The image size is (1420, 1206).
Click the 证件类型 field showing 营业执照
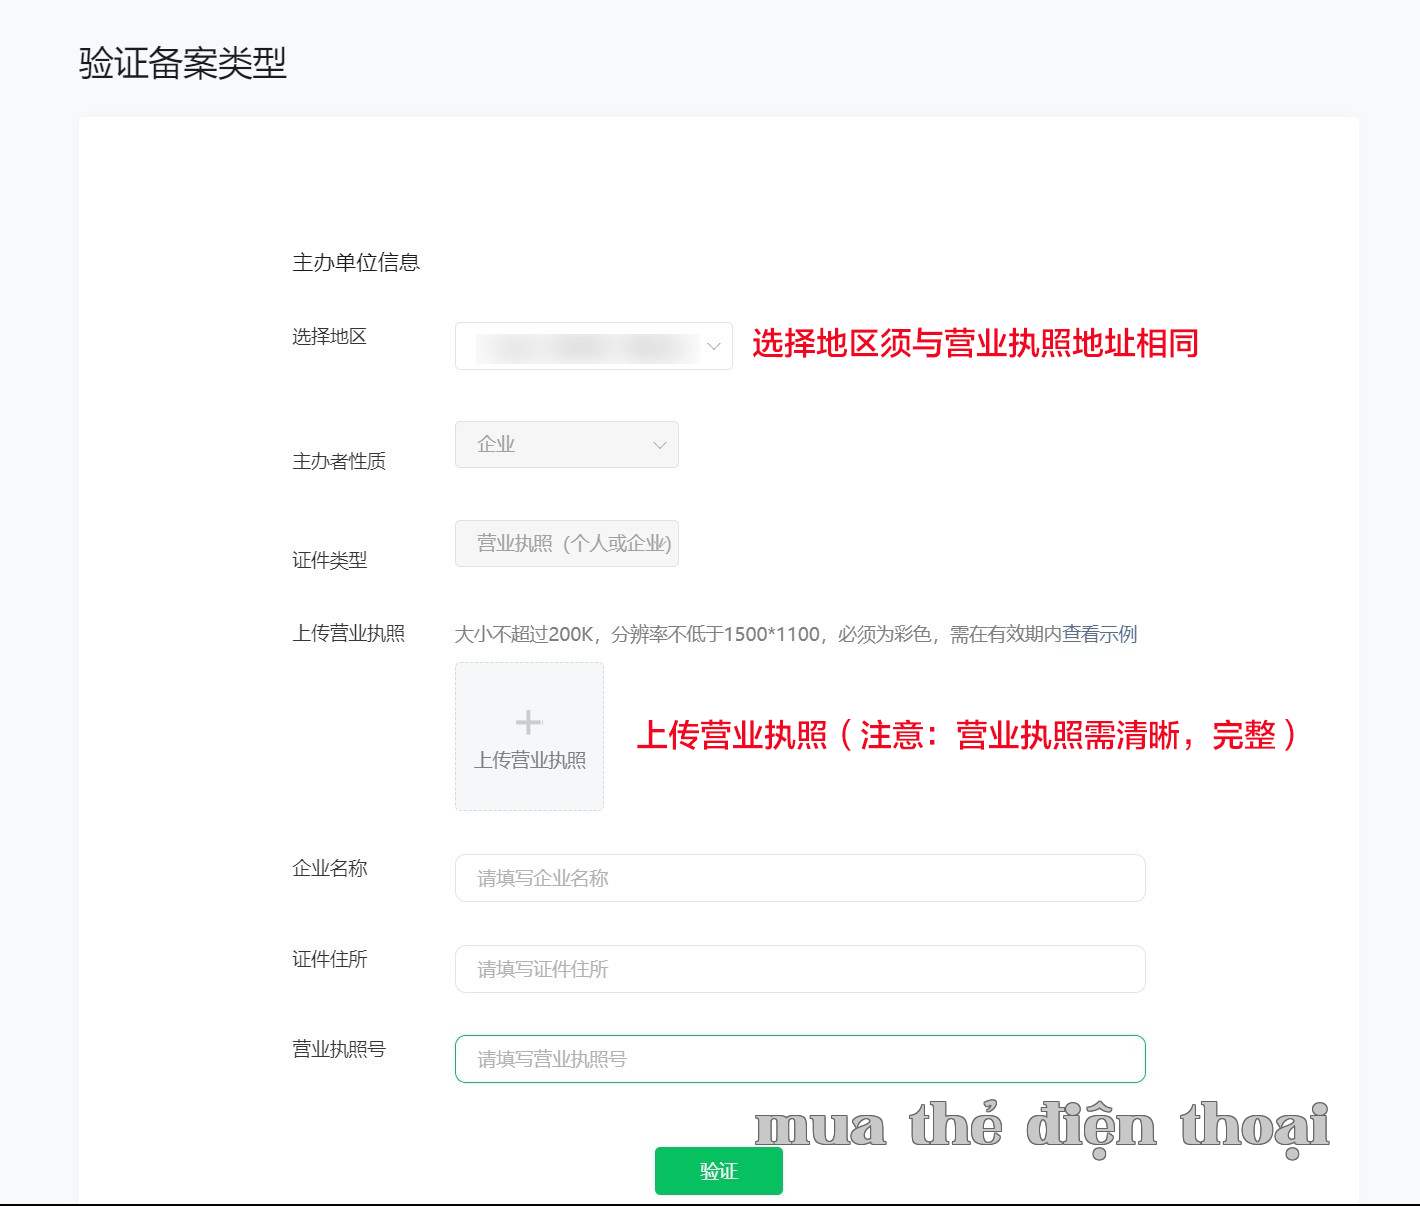click(x=566, y=543)
